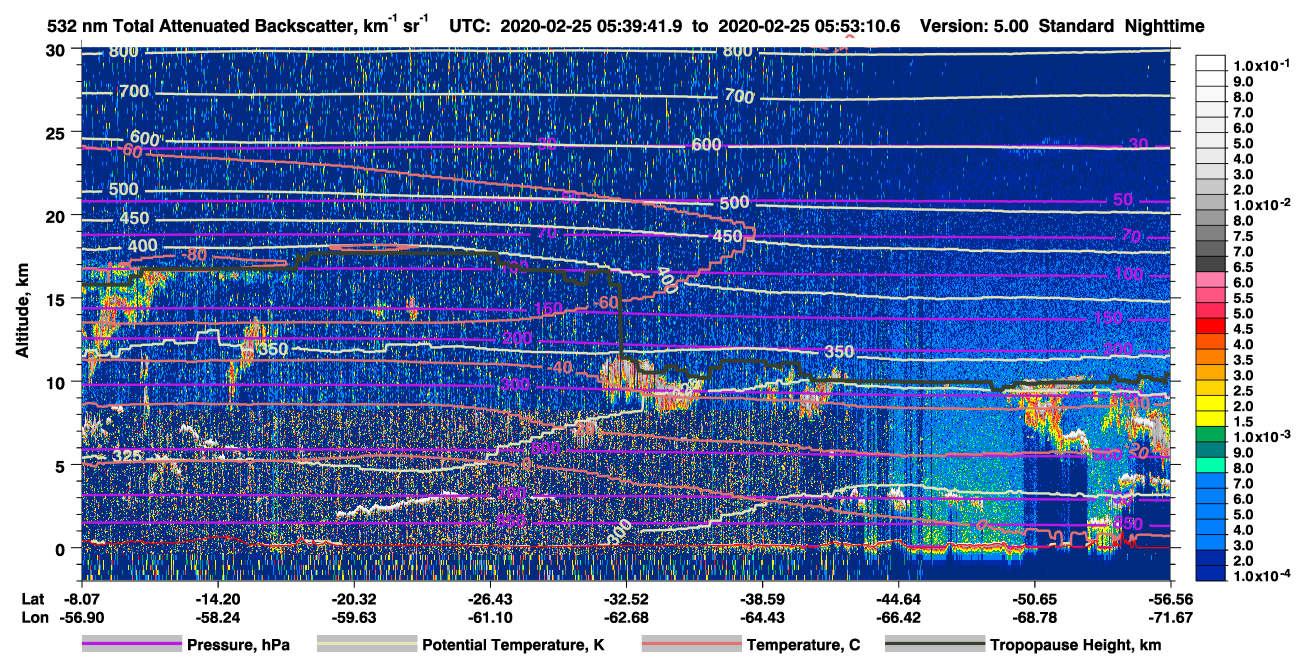Image resolution: width=1300 pixels, height=667 pixels.
Task: Click the 'Temperature, C' legend label
Action: pos(805,646)
